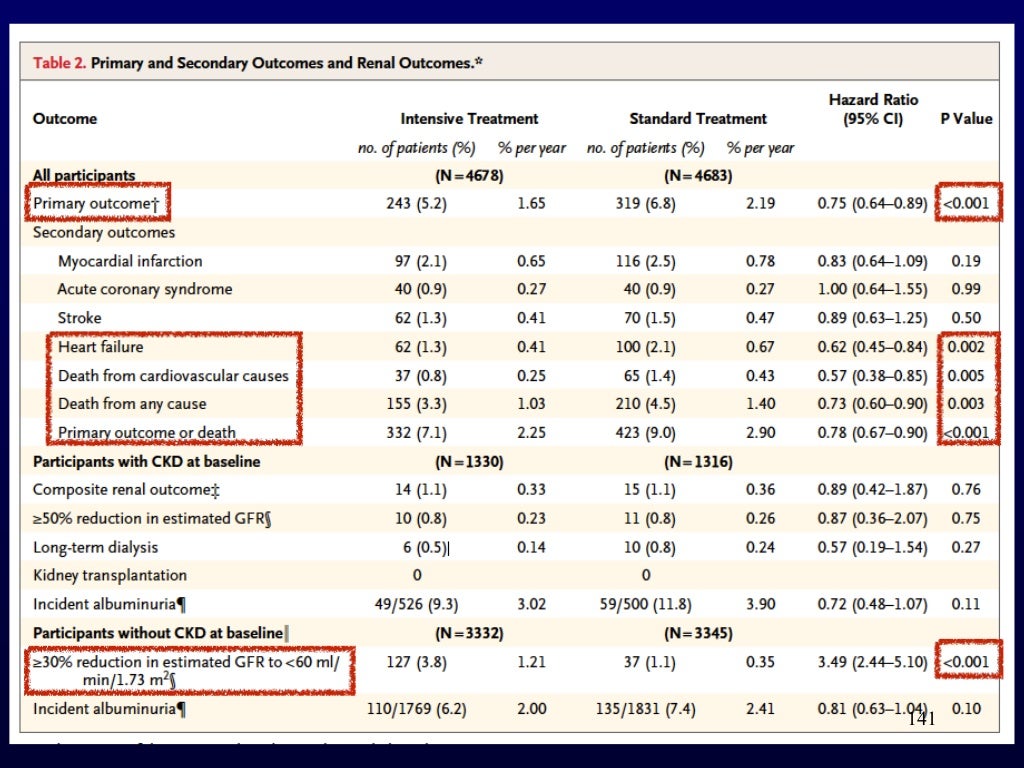The image size is (1024, 768).
Task: Click the '(N=3345)' group size
Action: [697, 633]
